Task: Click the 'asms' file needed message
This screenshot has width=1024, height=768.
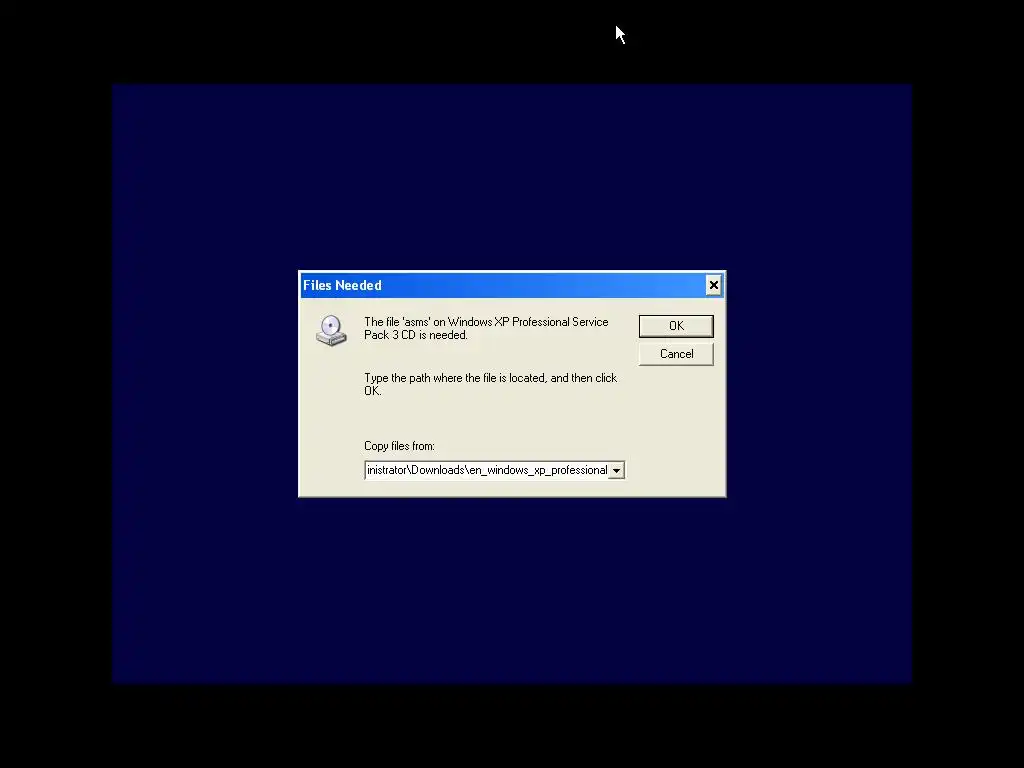Action: (486, 328)
